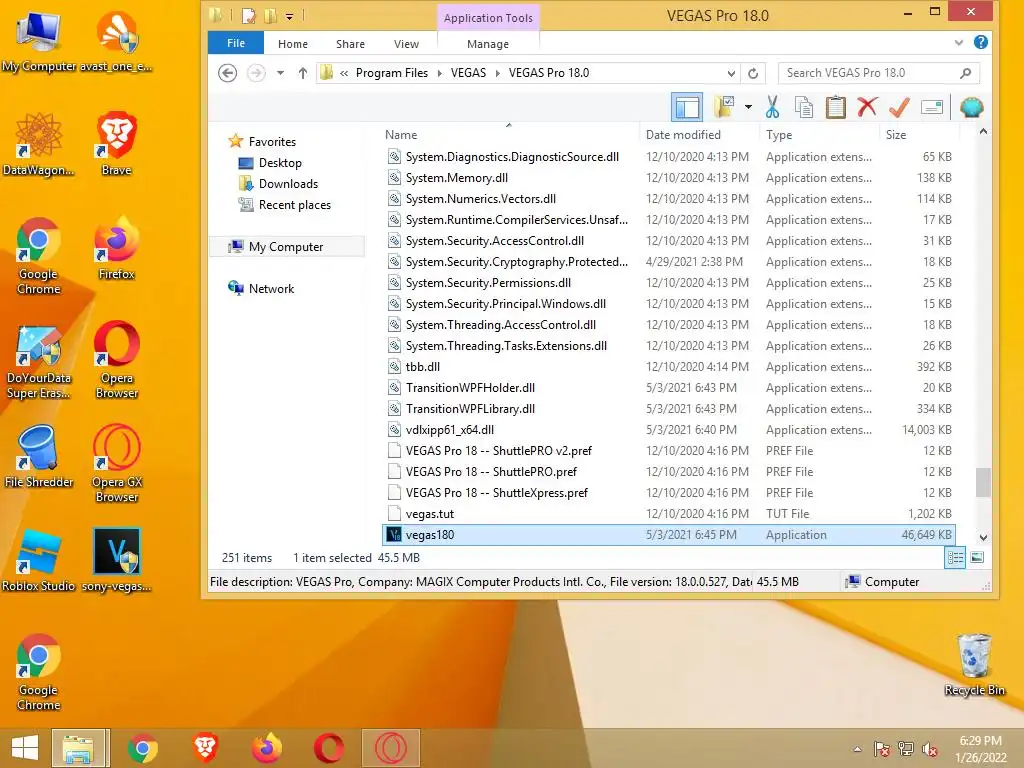This screenshot has width=1024, height=768.
Task: Open the View ribbon tab
Action: click(406, 44)
